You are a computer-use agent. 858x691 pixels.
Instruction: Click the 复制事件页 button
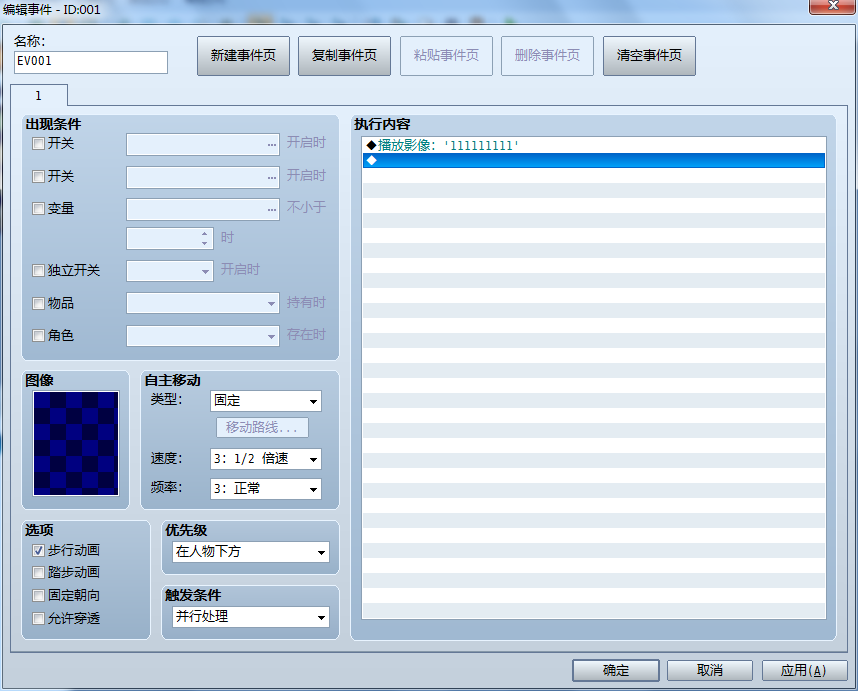[x=344, y=56]
